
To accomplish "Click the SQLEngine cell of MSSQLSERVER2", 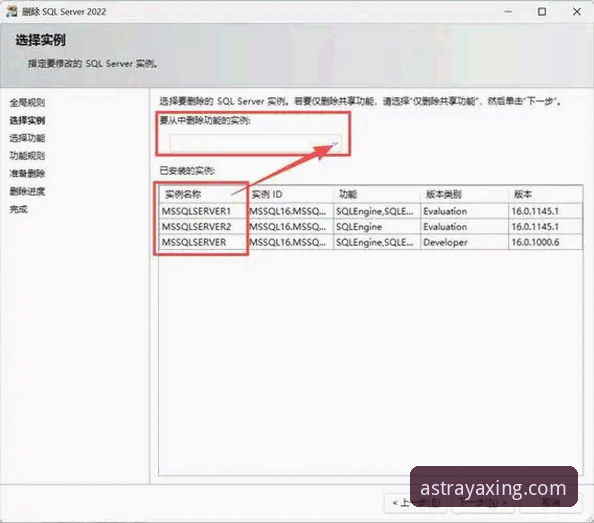I will [x=377, y=226].
